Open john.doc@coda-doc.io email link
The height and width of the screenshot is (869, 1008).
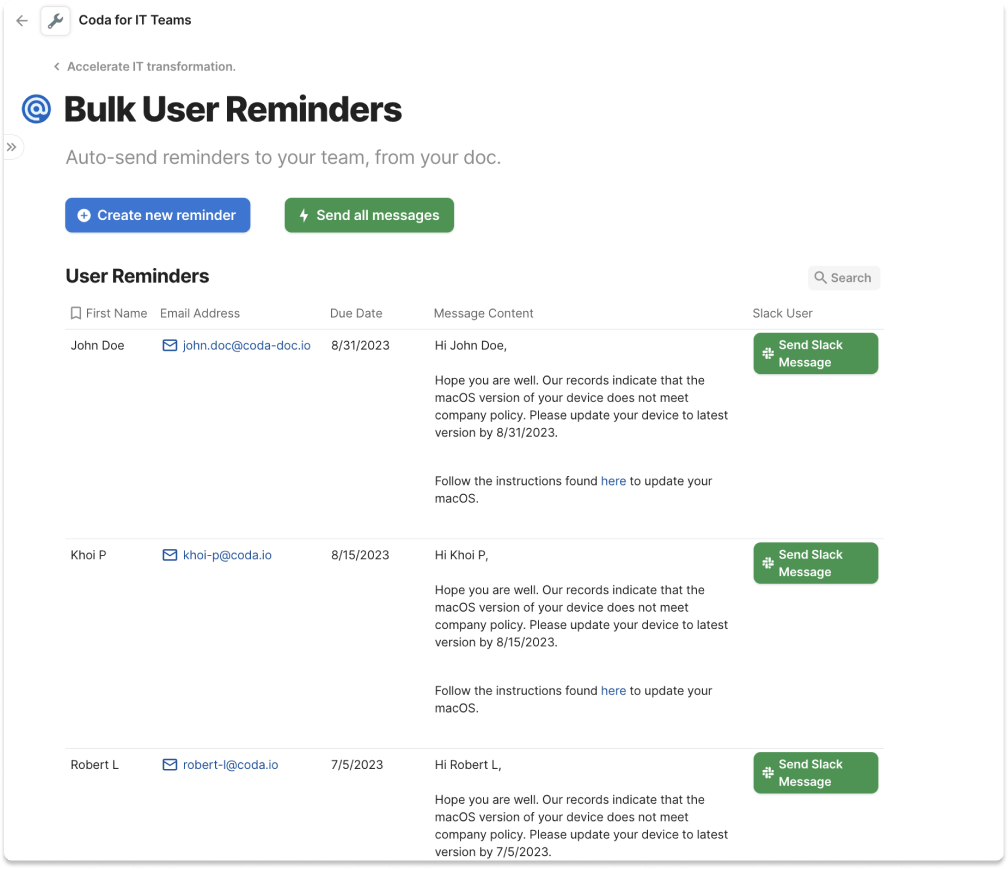(246, 345)
